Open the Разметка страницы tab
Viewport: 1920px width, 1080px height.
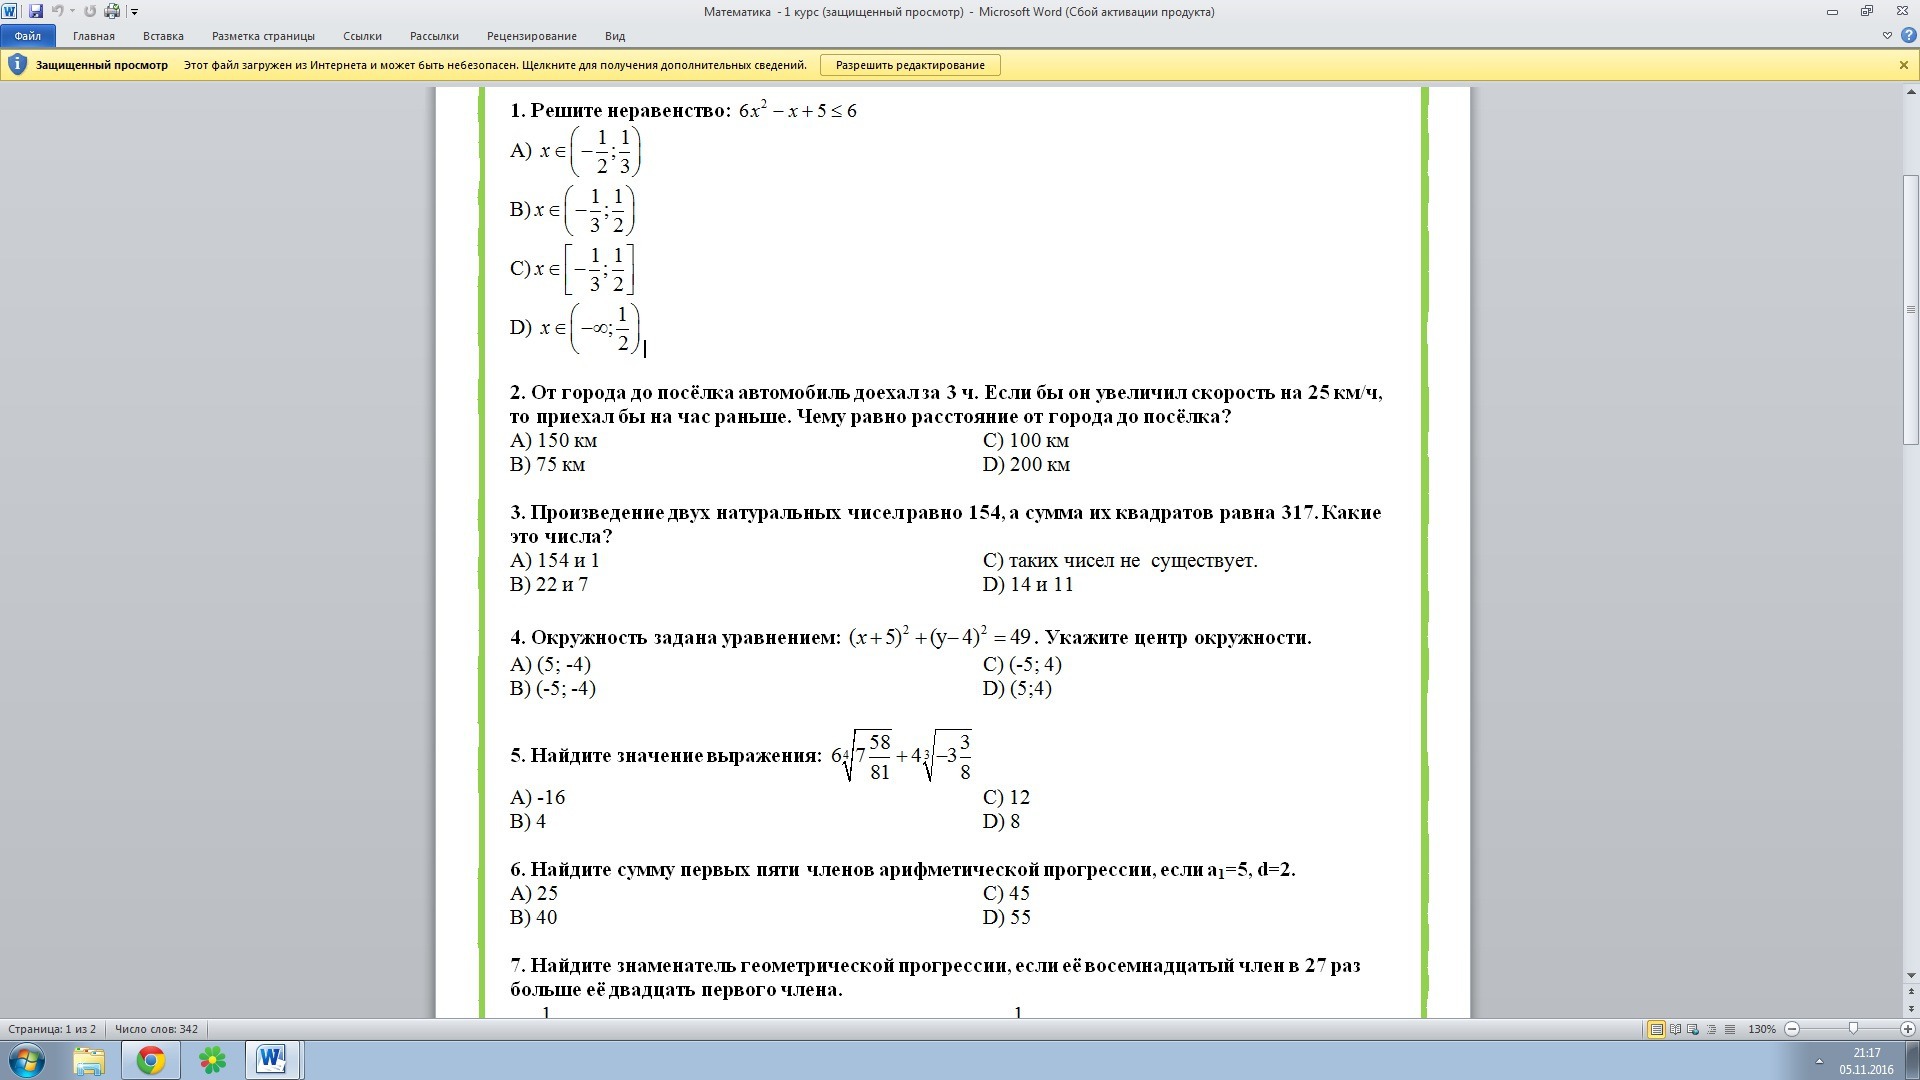(x=263, y=36)
